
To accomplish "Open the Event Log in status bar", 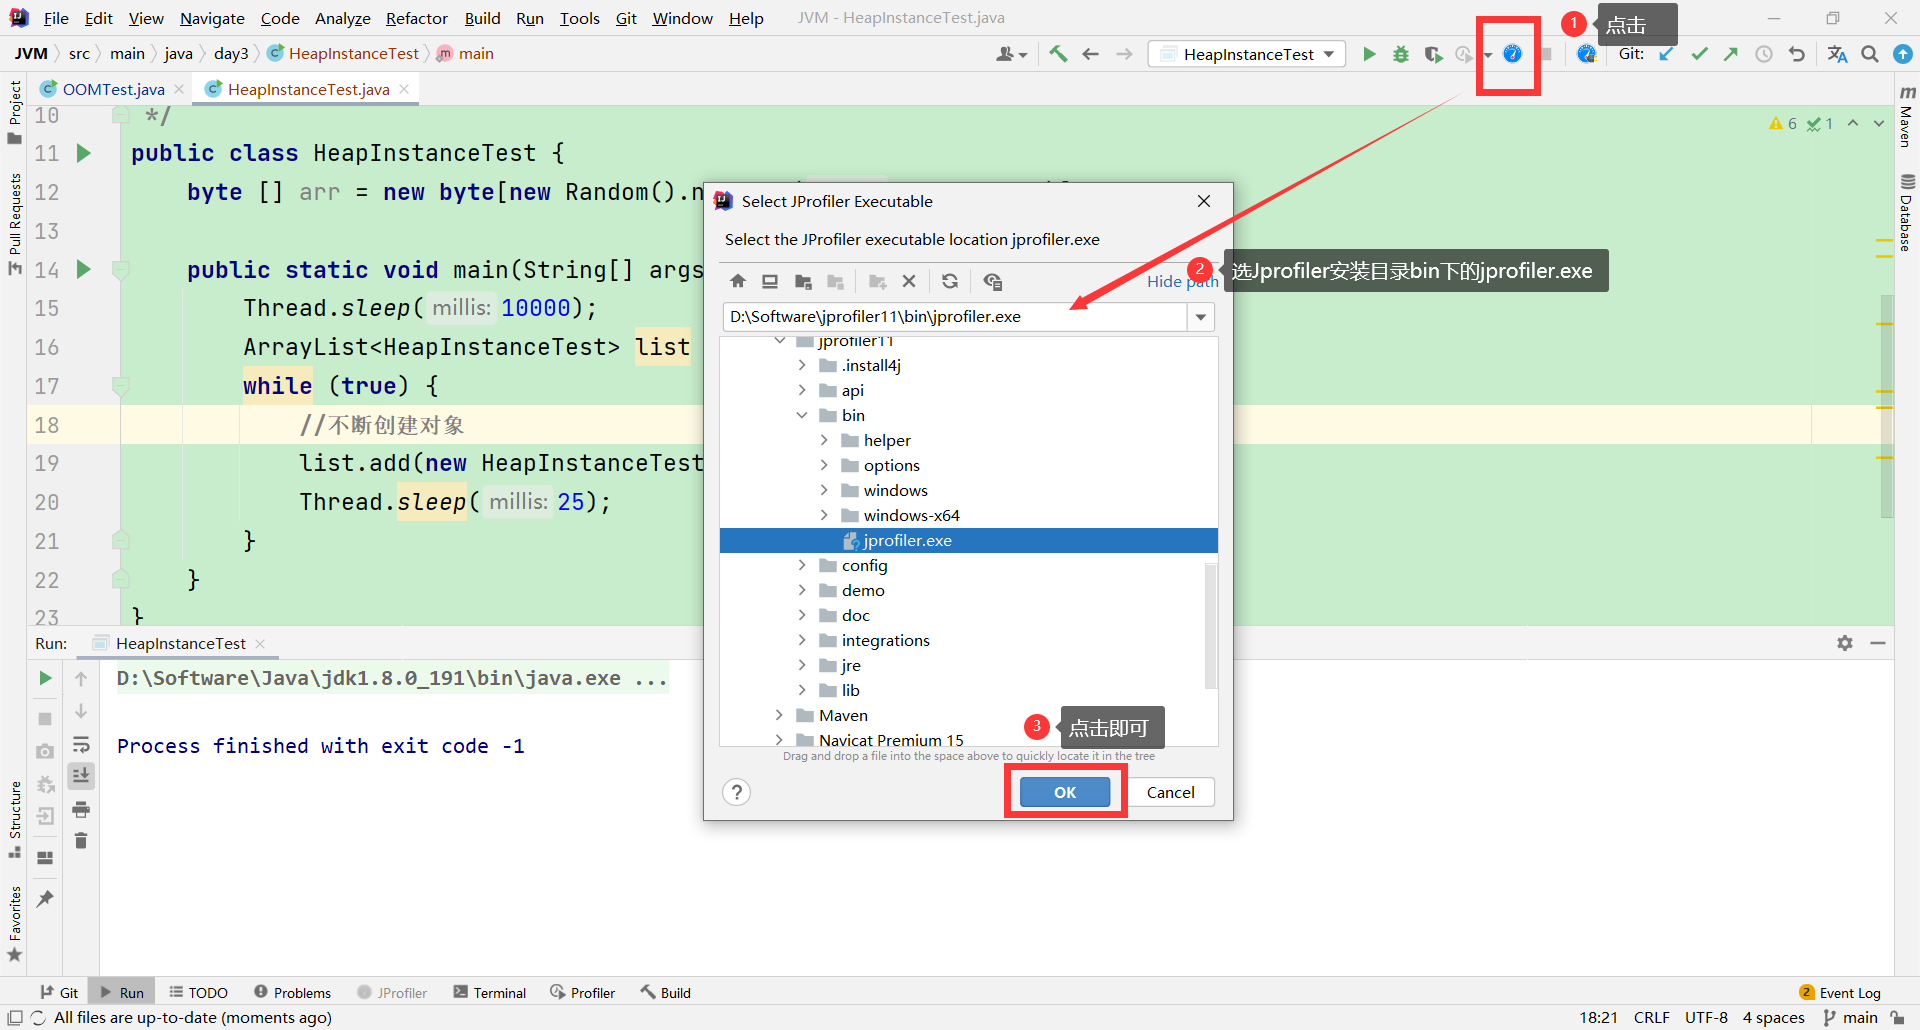I will pyautogui.click(x=1840, y=992).
